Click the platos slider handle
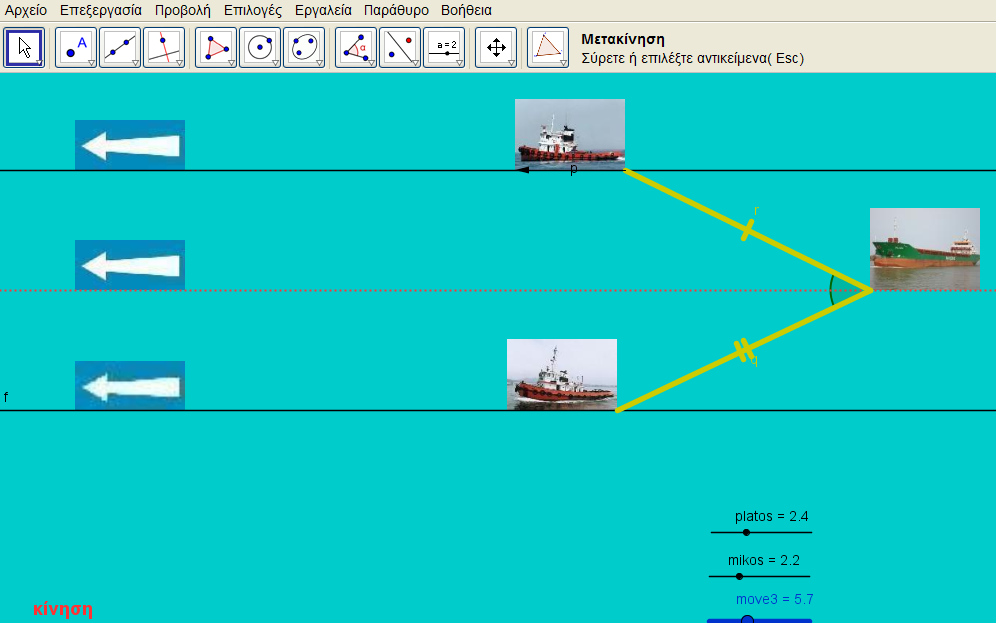 point(746,533)
